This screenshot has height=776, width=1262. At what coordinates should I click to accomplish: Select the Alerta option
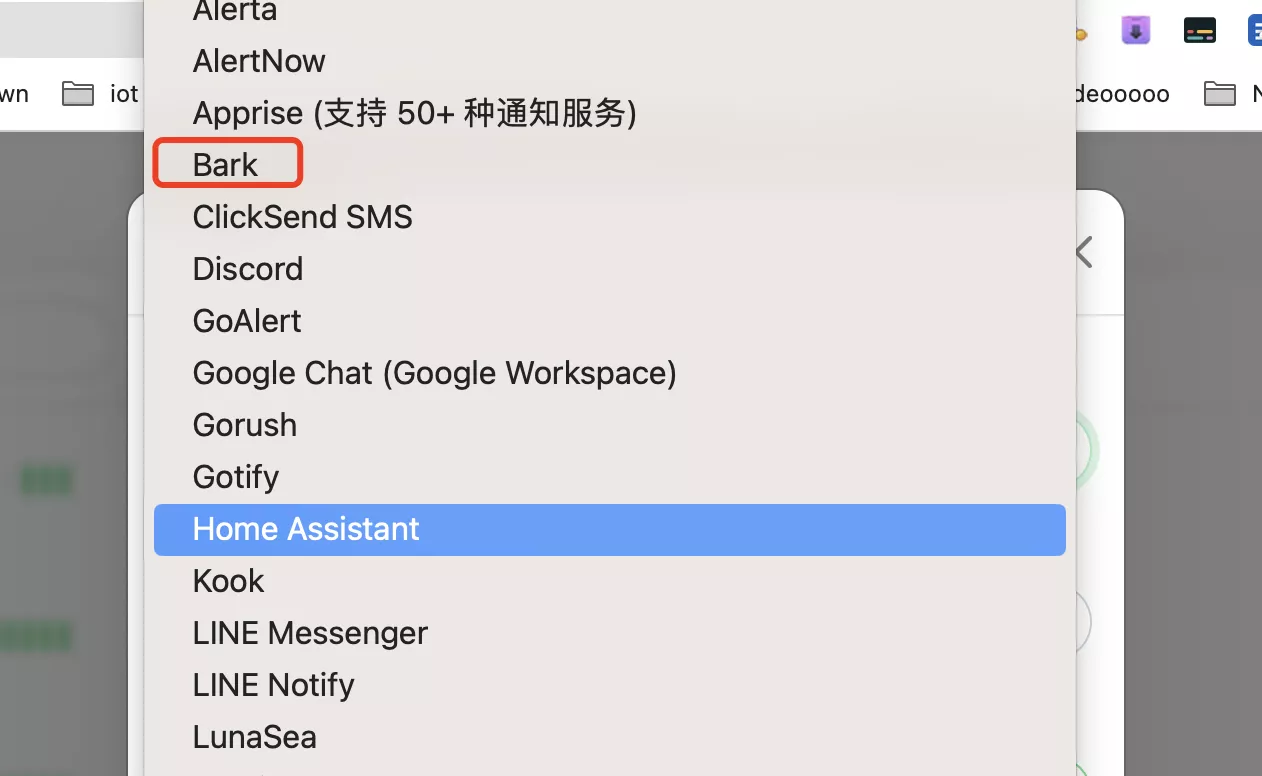235,12
